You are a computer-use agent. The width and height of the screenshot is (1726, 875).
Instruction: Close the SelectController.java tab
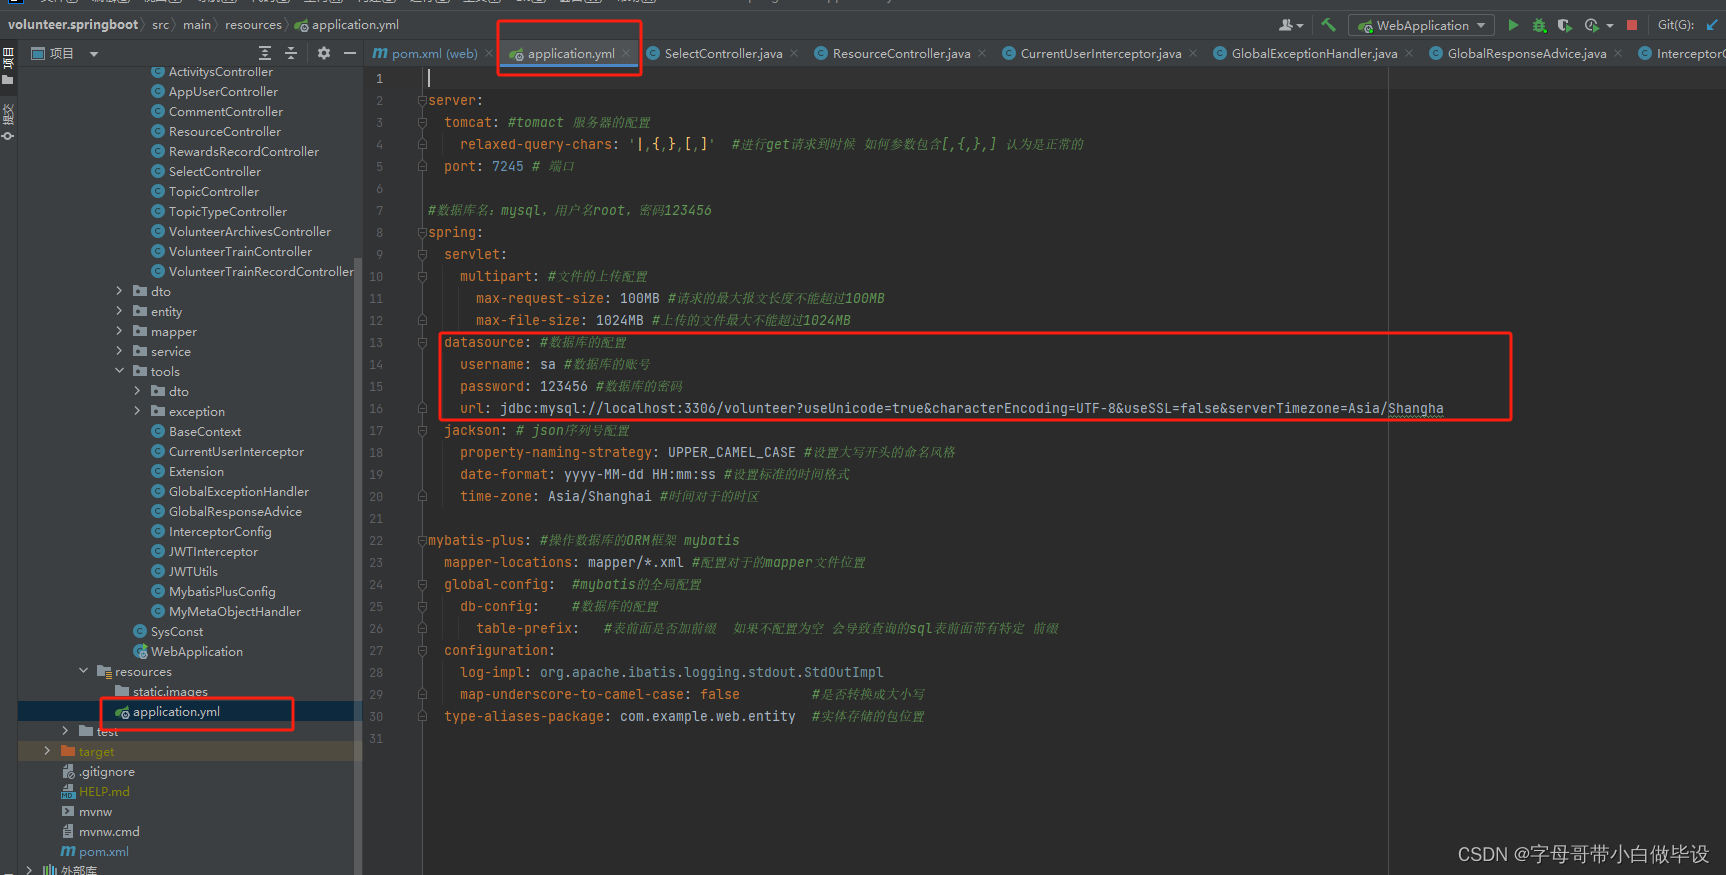click(x=794, y=54)
